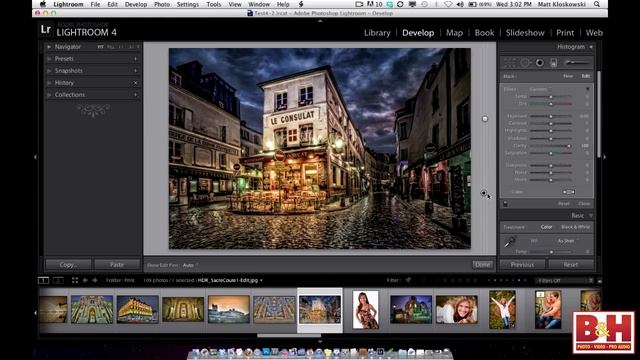This screenshot has height=360, width=640.
Task: Expand the Histogram panel triangle
Action: point(591,47)
